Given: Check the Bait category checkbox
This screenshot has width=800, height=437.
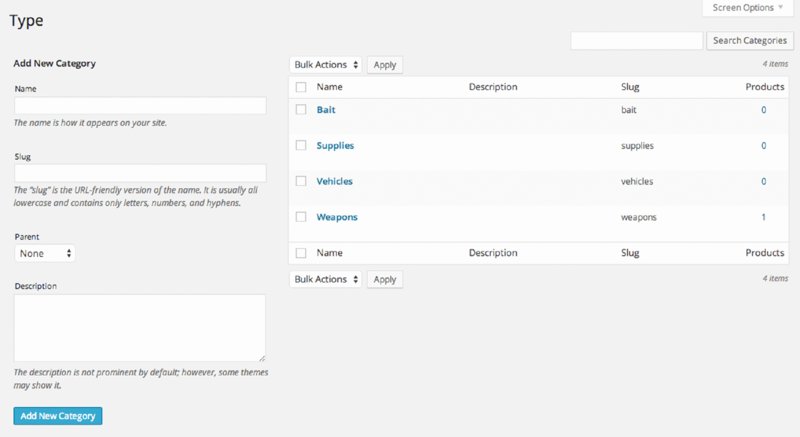Looking at the screenshot, I should tap(301, 110).
